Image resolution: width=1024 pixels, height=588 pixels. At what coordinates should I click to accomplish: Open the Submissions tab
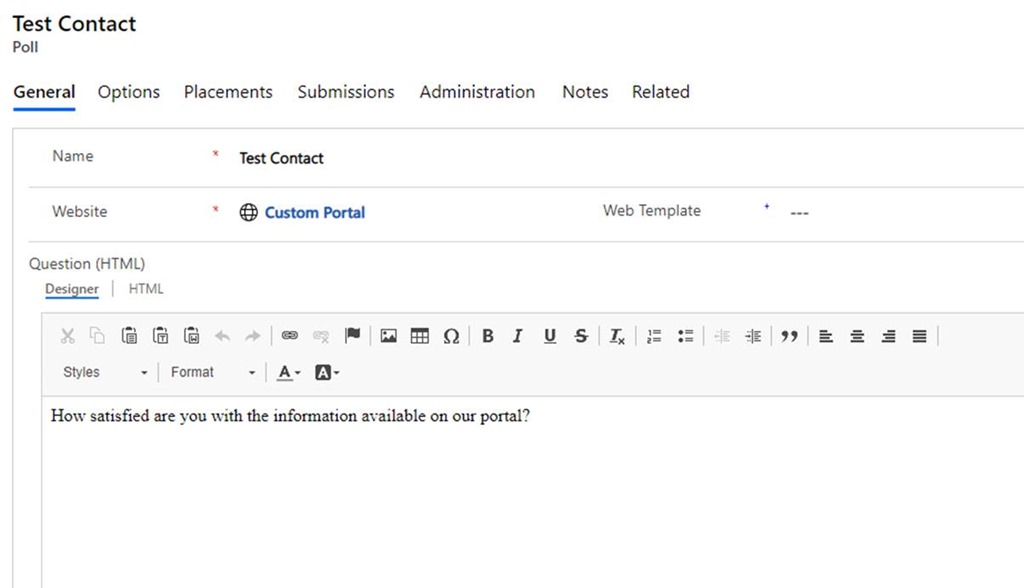pyautogui.click(x=346, y=92)
